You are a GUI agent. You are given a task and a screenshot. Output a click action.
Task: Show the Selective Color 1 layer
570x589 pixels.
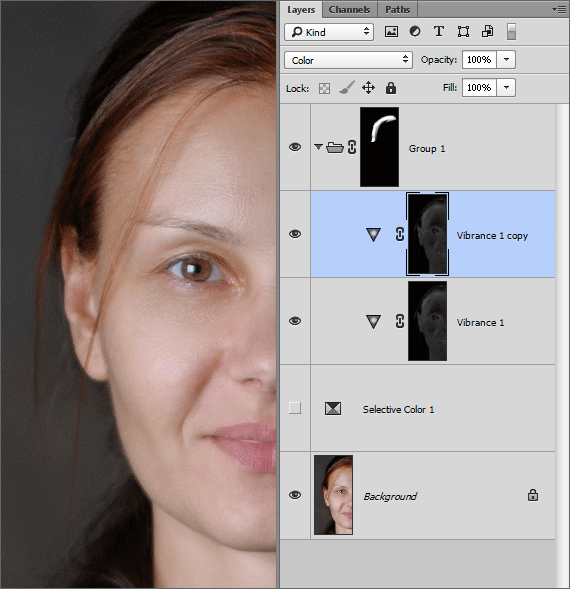point(295,408)
